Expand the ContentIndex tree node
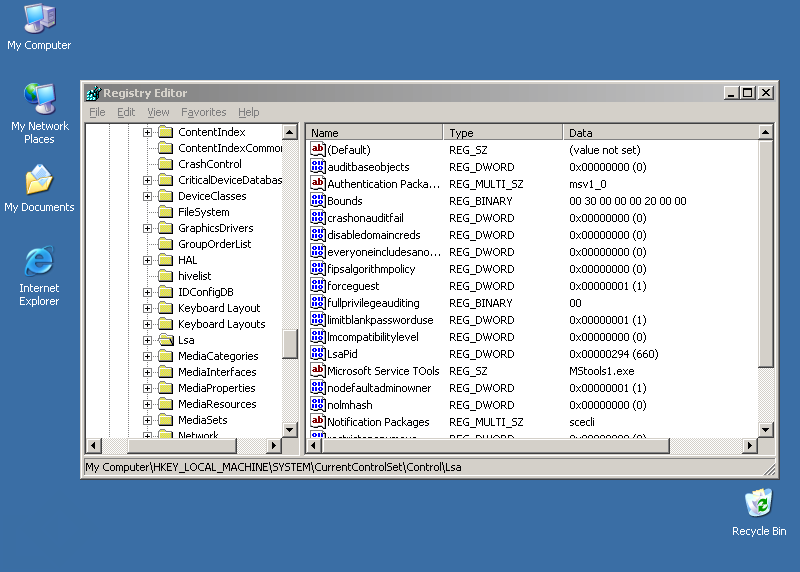Screen dimensions: 800x572 pos(147,132)
